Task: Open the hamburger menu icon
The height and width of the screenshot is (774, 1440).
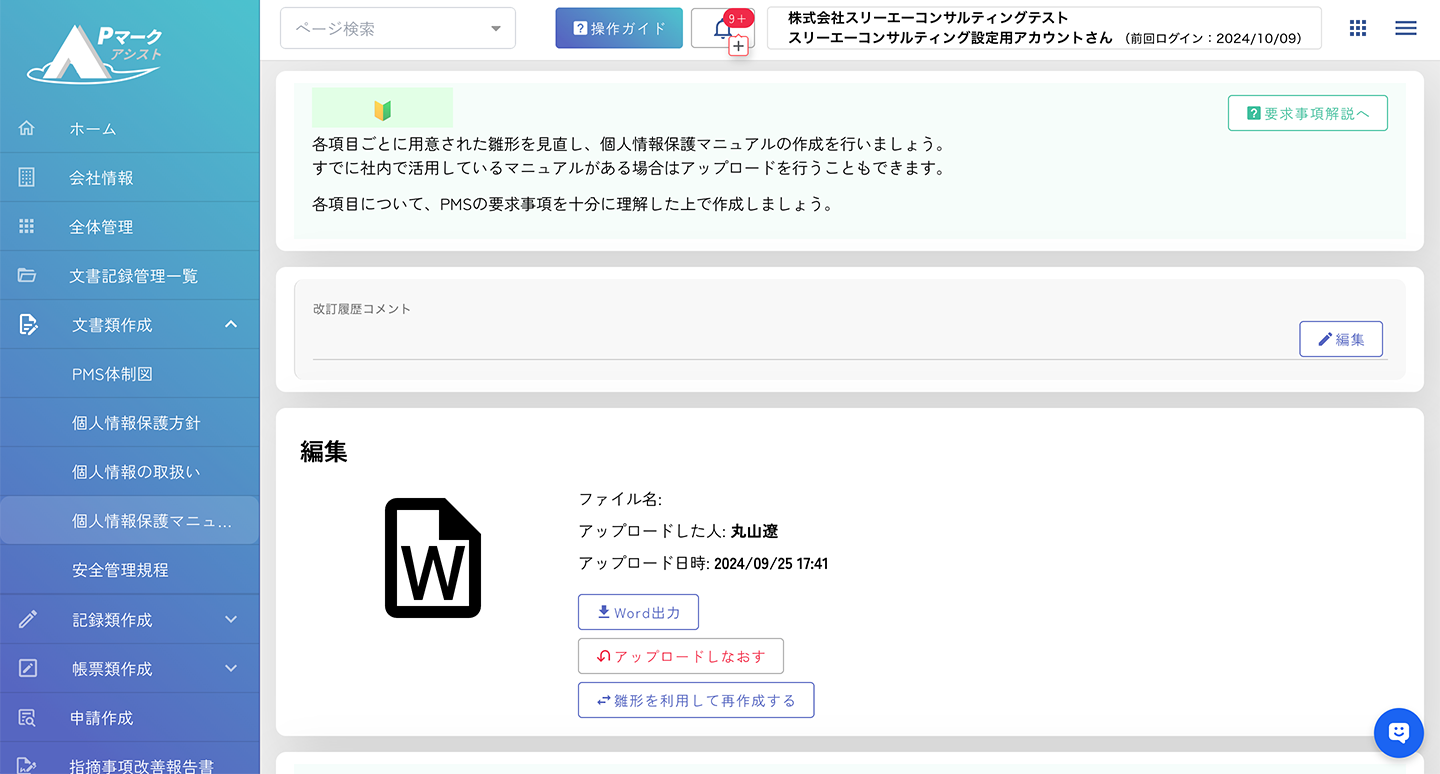Action: 1405,28
